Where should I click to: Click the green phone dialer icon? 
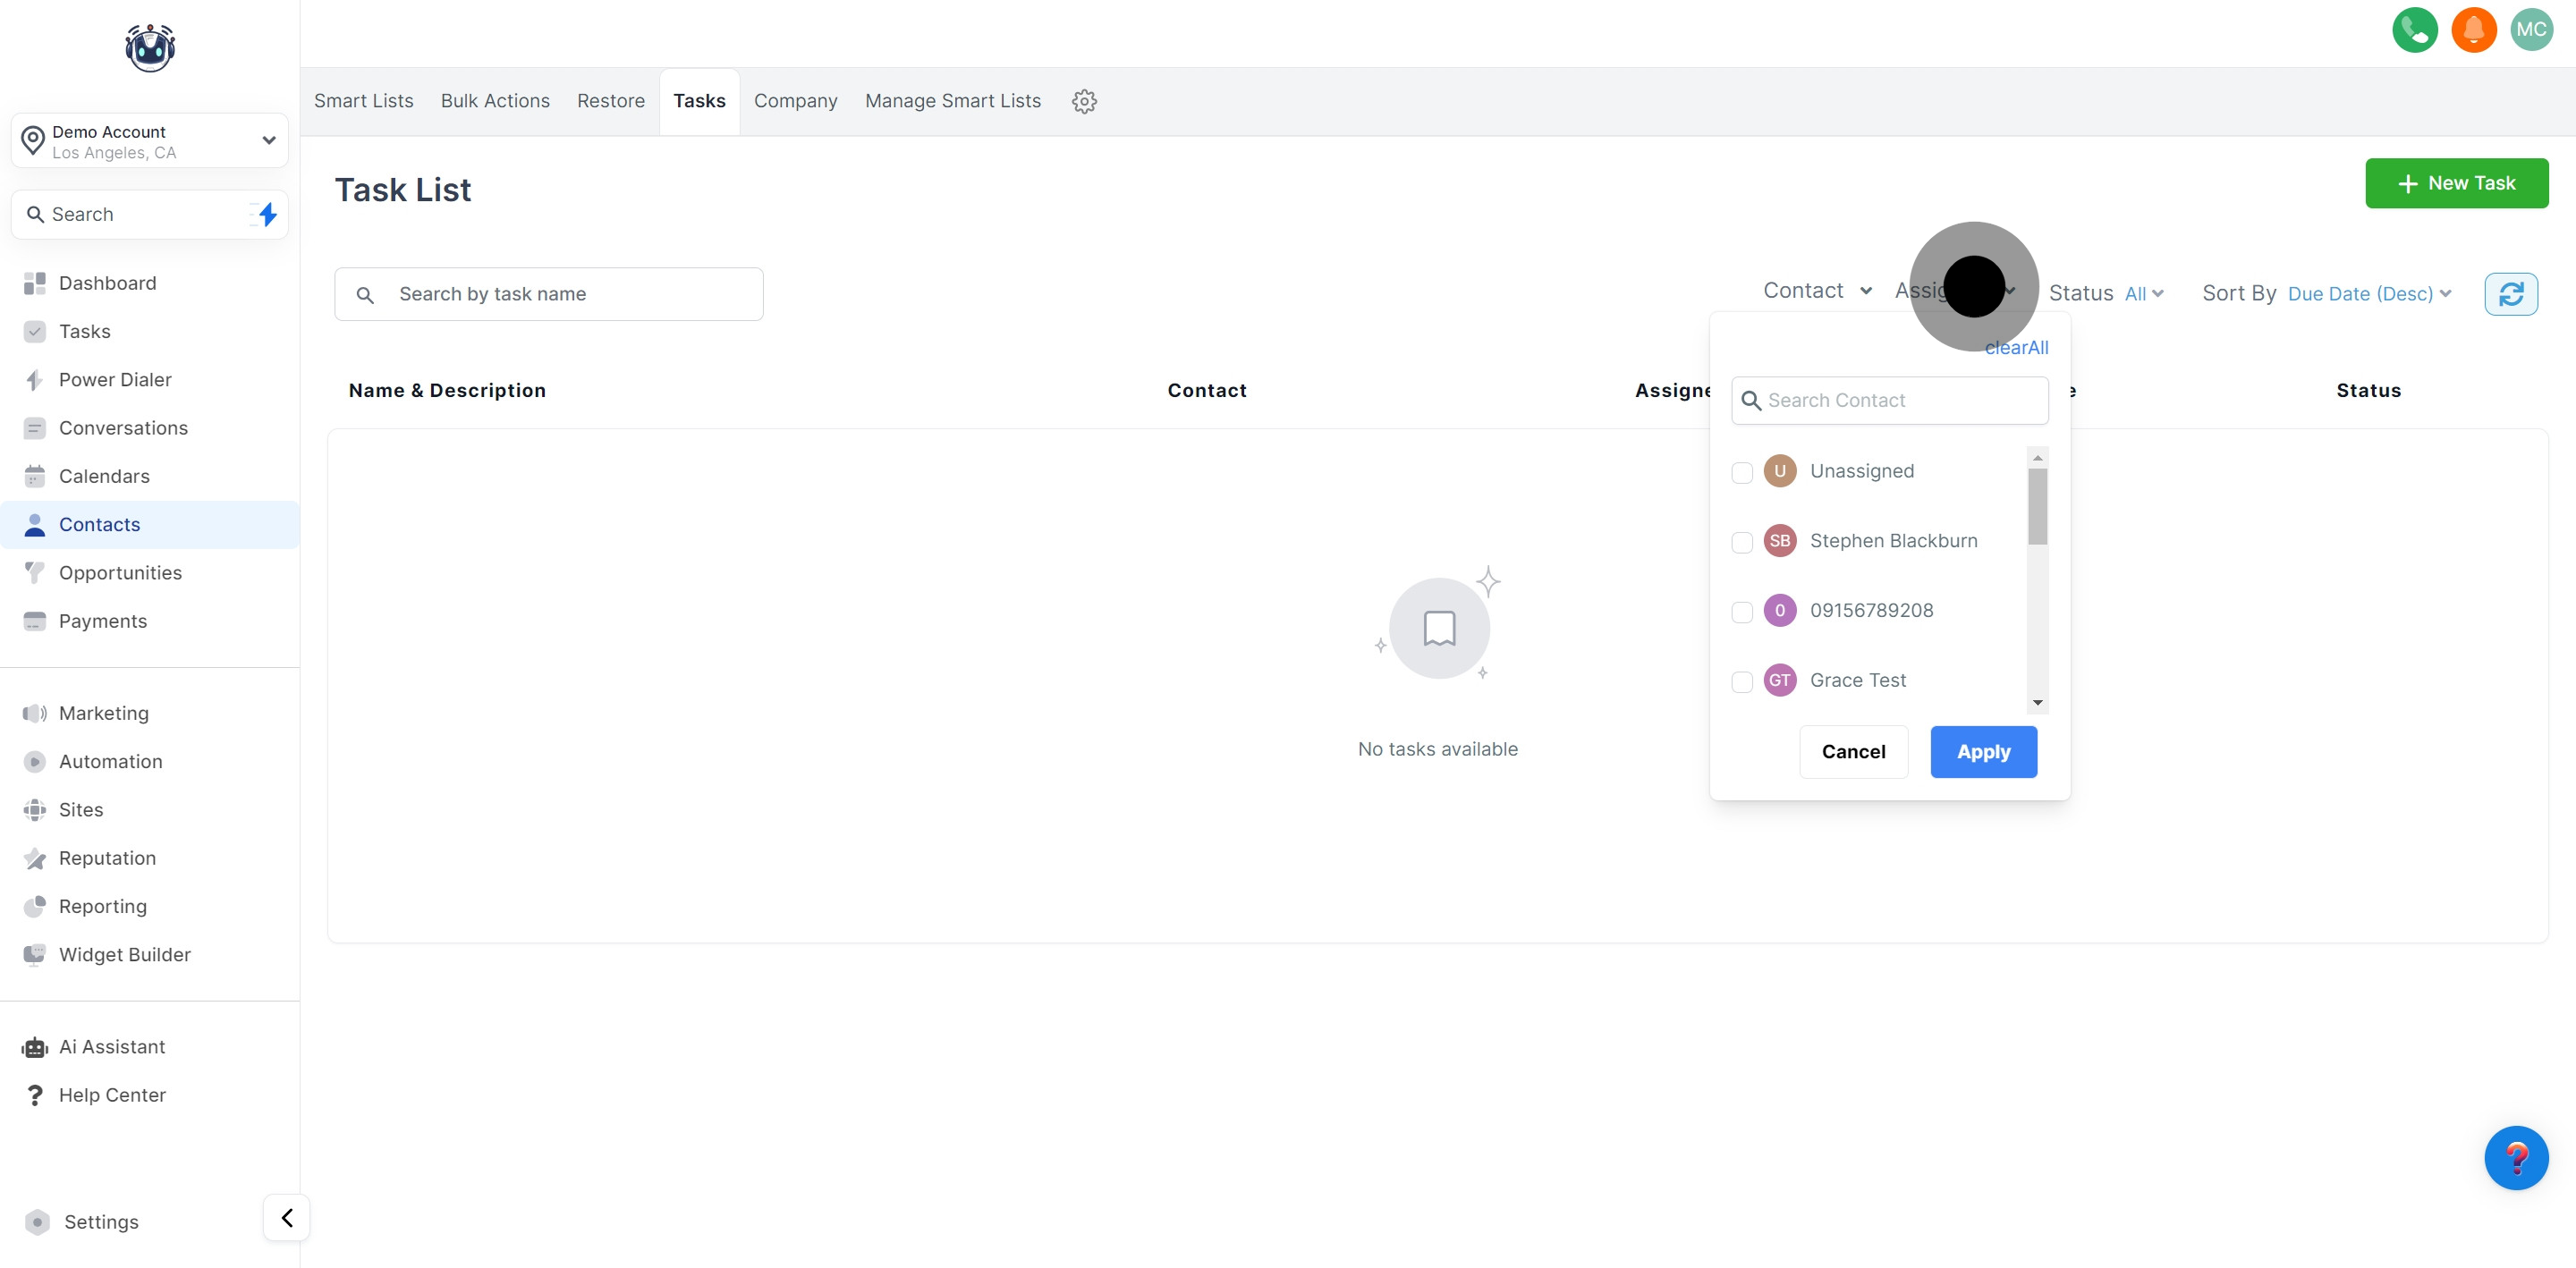coord(2414,29)
